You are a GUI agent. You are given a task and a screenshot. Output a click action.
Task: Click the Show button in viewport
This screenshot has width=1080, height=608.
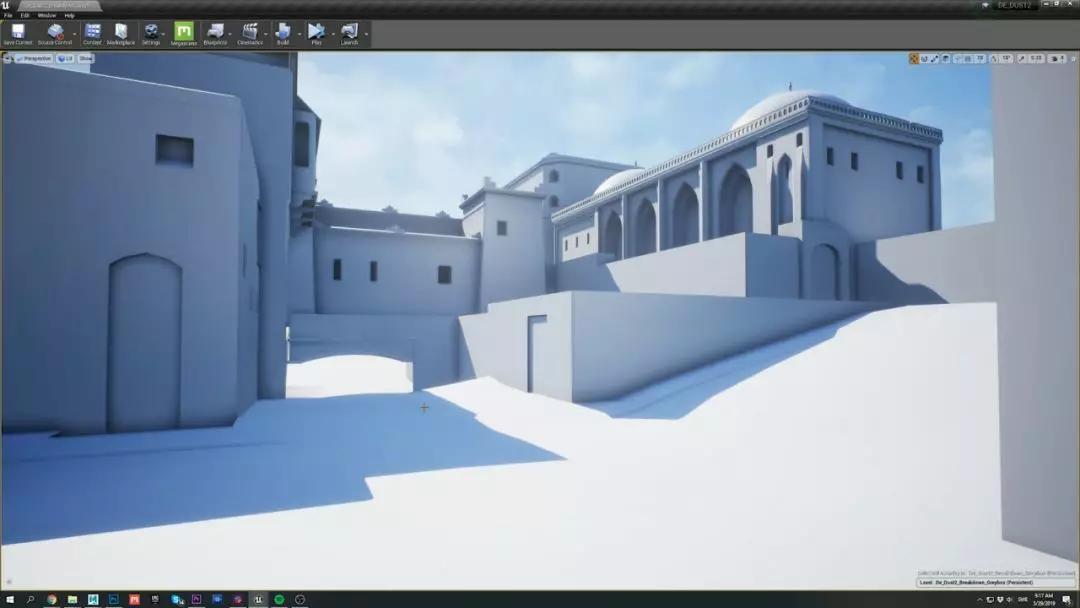pyautogui.click(x=86, y=59)
